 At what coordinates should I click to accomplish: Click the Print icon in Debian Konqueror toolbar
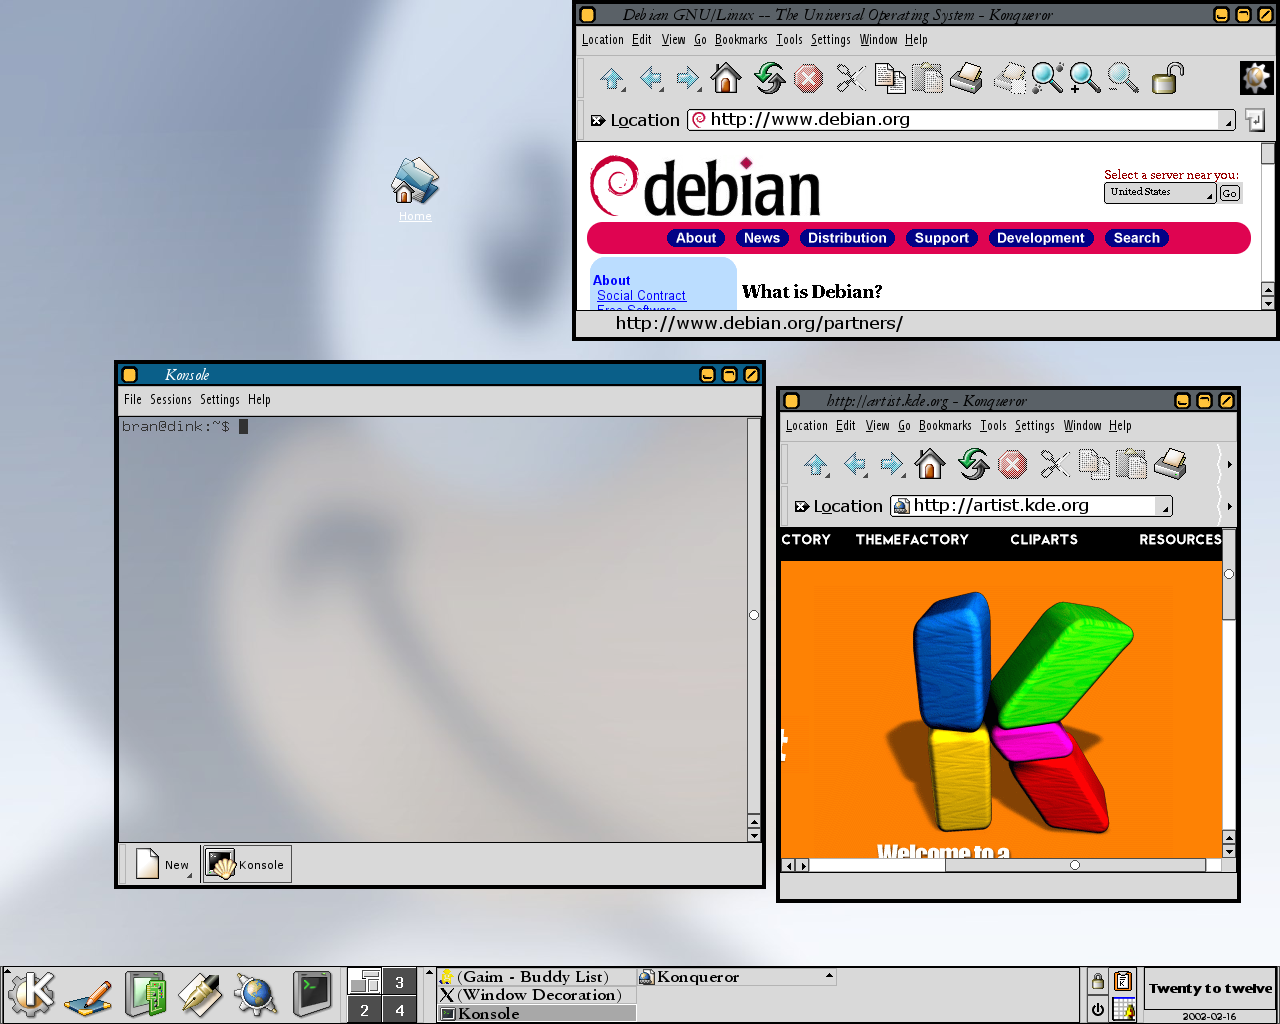(966, 78)
